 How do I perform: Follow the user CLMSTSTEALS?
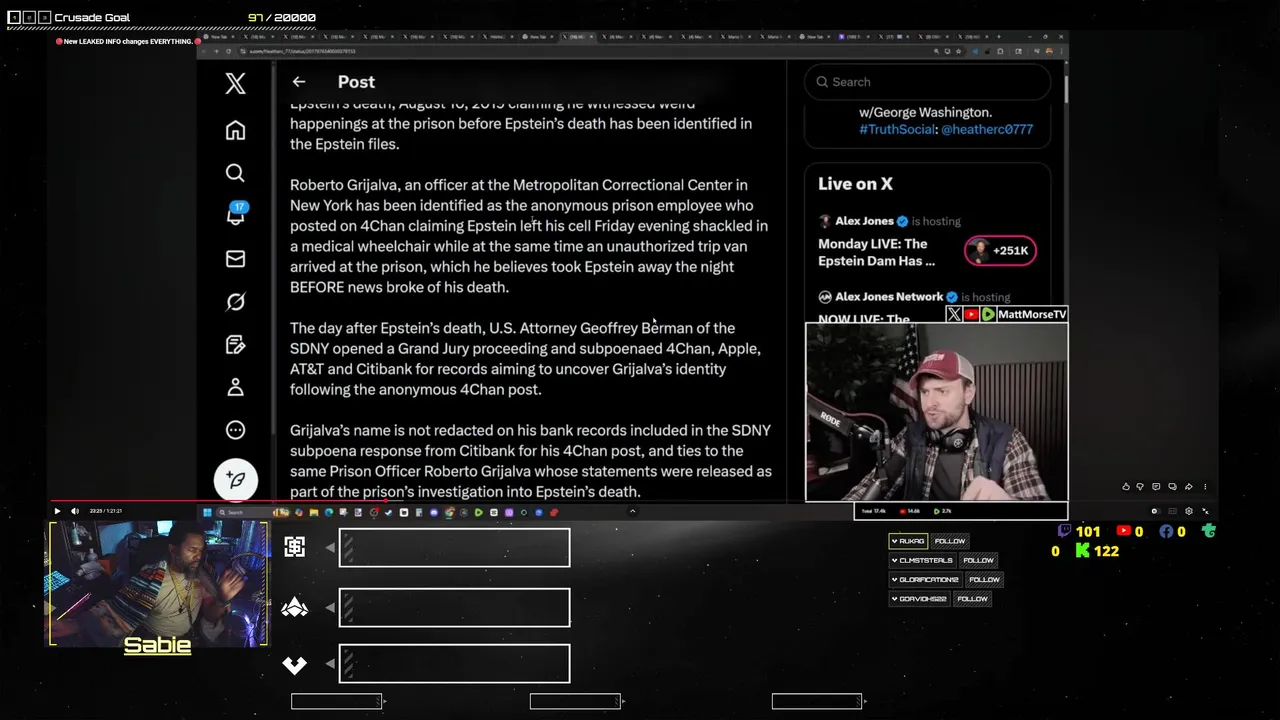tap(978, 560)
